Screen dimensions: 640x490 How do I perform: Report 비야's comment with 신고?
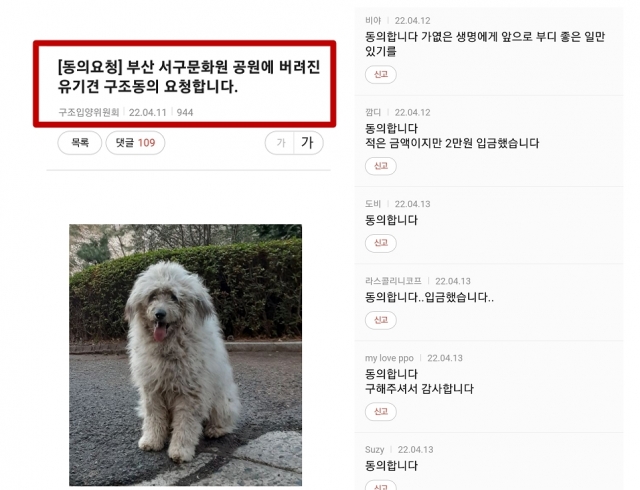[x=380, y=74]
